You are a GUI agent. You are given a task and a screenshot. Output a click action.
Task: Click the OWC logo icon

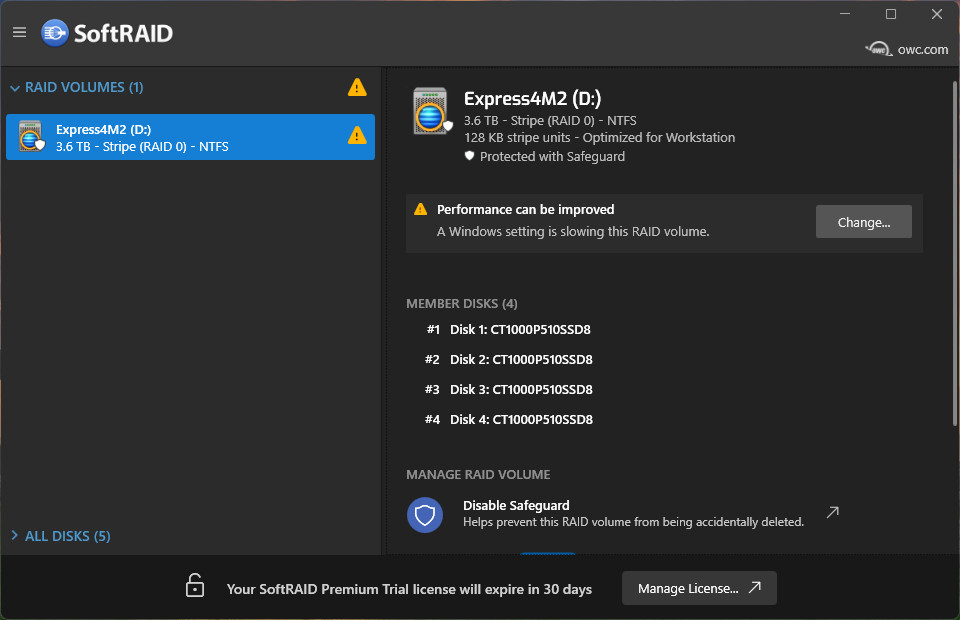pos(879,49)
